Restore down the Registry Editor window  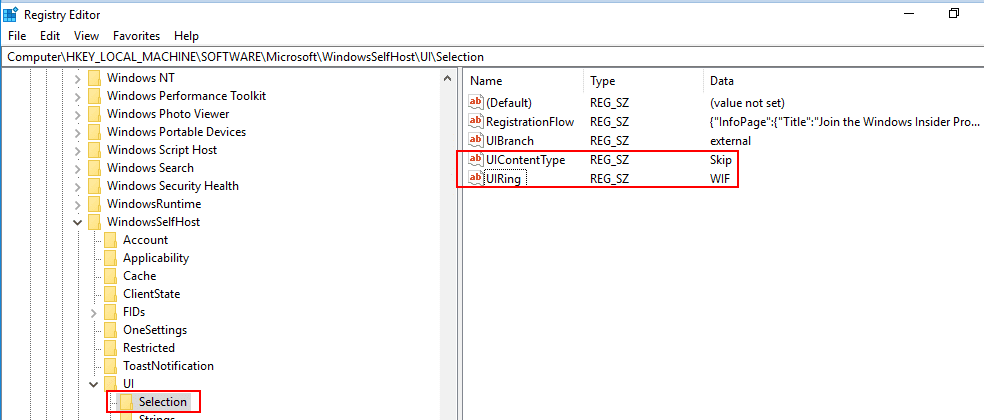[954, 13]
